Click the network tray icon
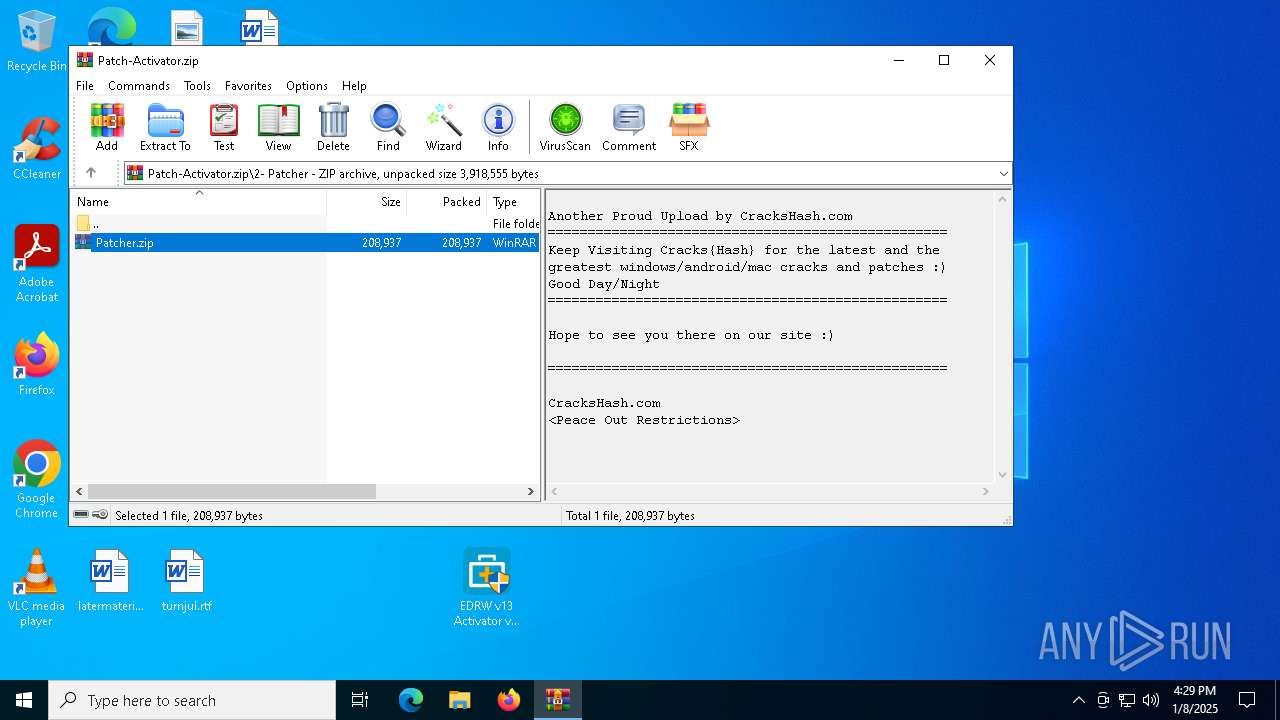Viewport: 1280px width, 720px height. coord(1127,700)
